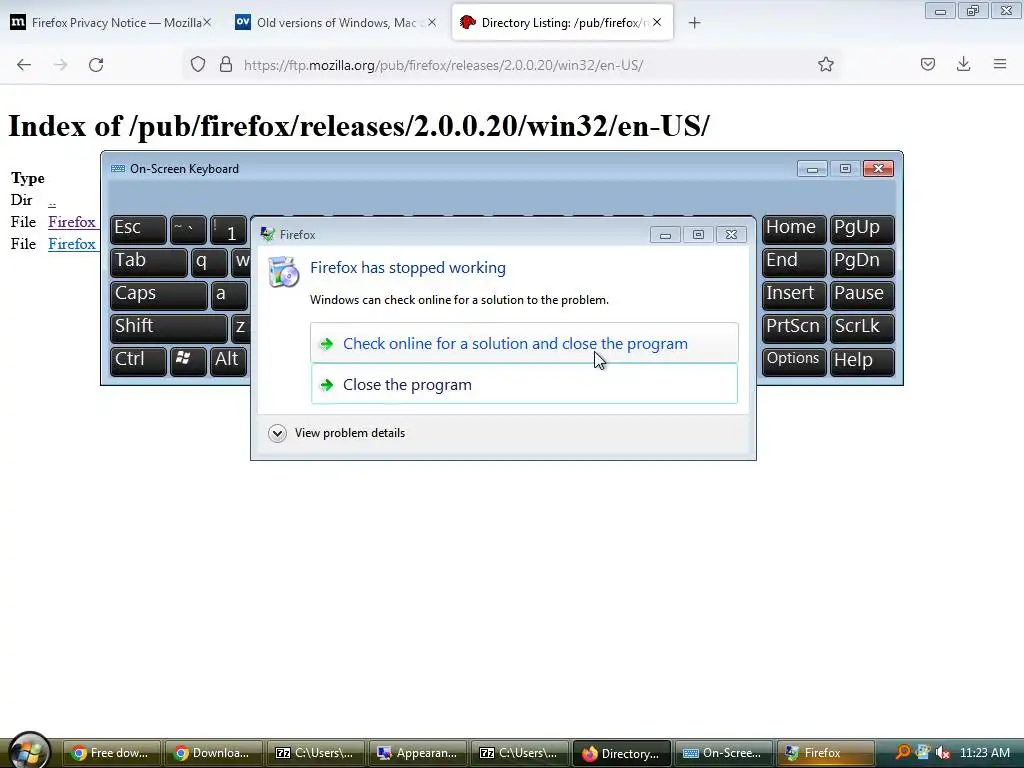Viewport: 1024px width, 768px height.
Task: Toggle the Shift key on On-Screen Keyboard
Action: tap(169, 328)
